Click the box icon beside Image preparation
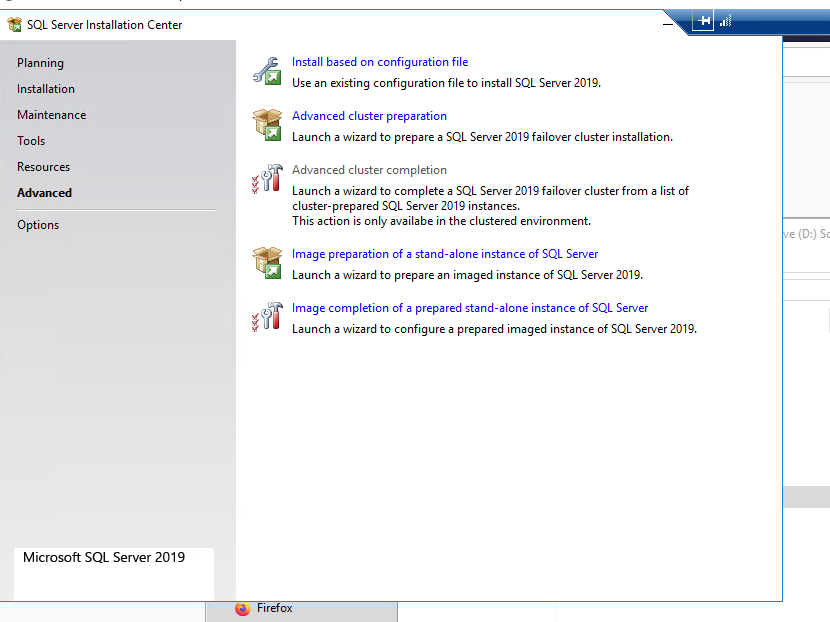 (x=267, y=263)
